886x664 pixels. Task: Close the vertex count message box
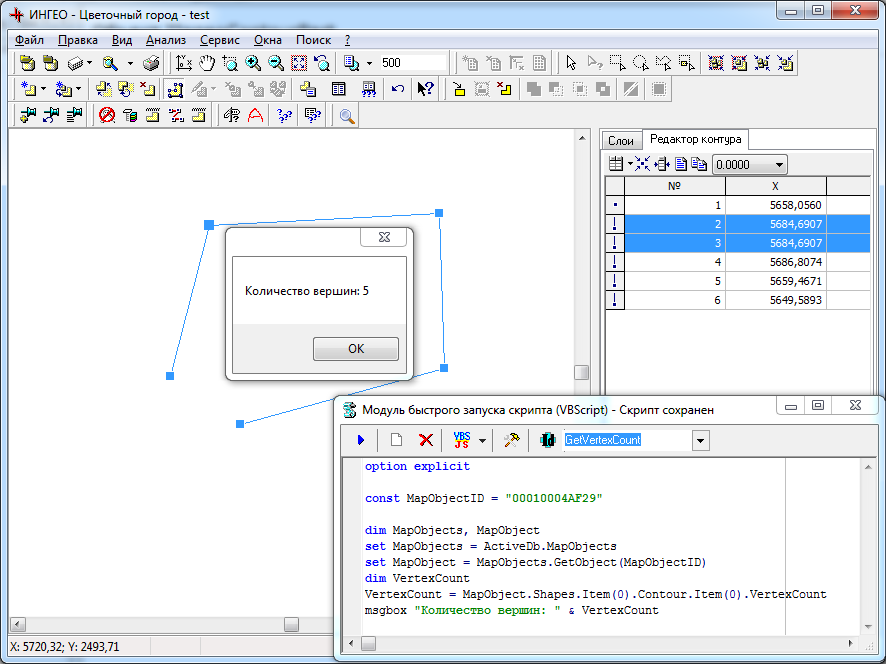coord(384,237)
